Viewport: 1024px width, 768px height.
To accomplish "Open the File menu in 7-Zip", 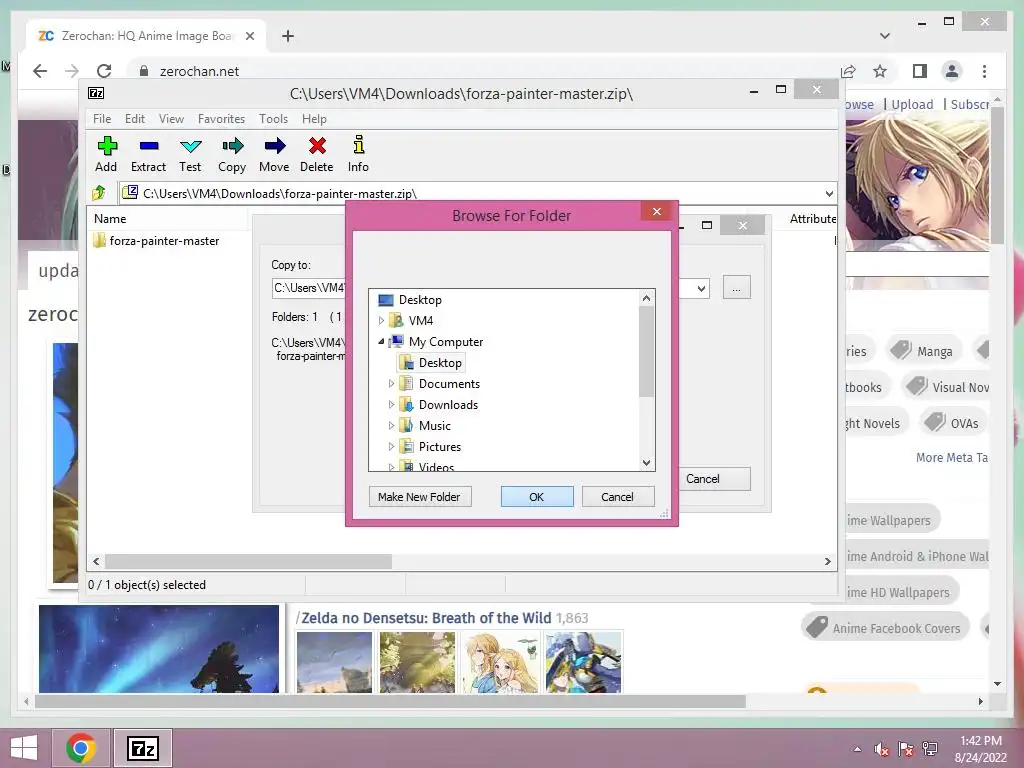I will click(x=102, y=119).
